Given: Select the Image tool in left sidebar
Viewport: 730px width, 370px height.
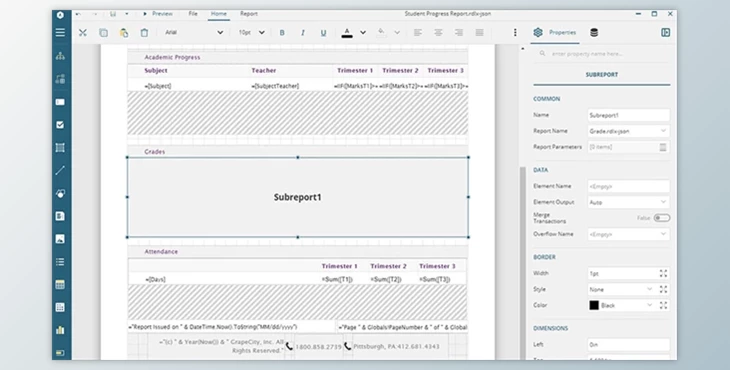Looking at the screenshot, I should (60, 239).
